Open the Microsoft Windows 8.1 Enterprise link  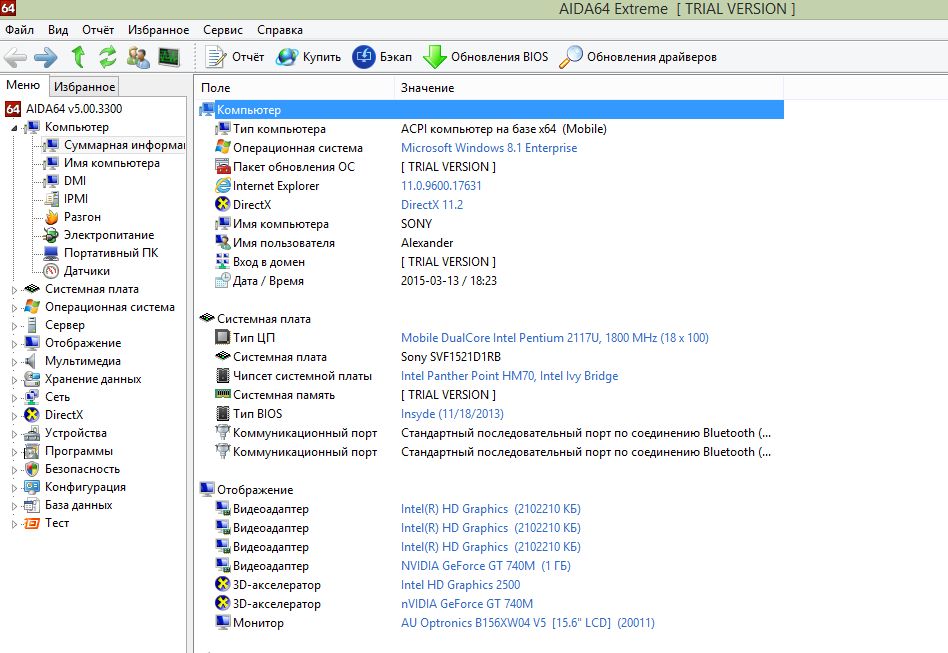tap(489, 148)
